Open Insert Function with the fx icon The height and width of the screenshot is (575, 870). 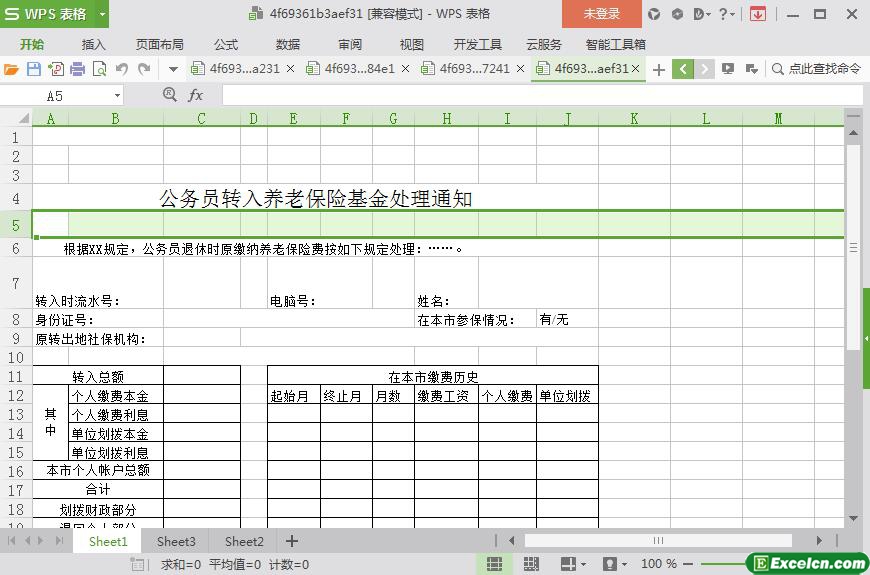tap(195, 95)
